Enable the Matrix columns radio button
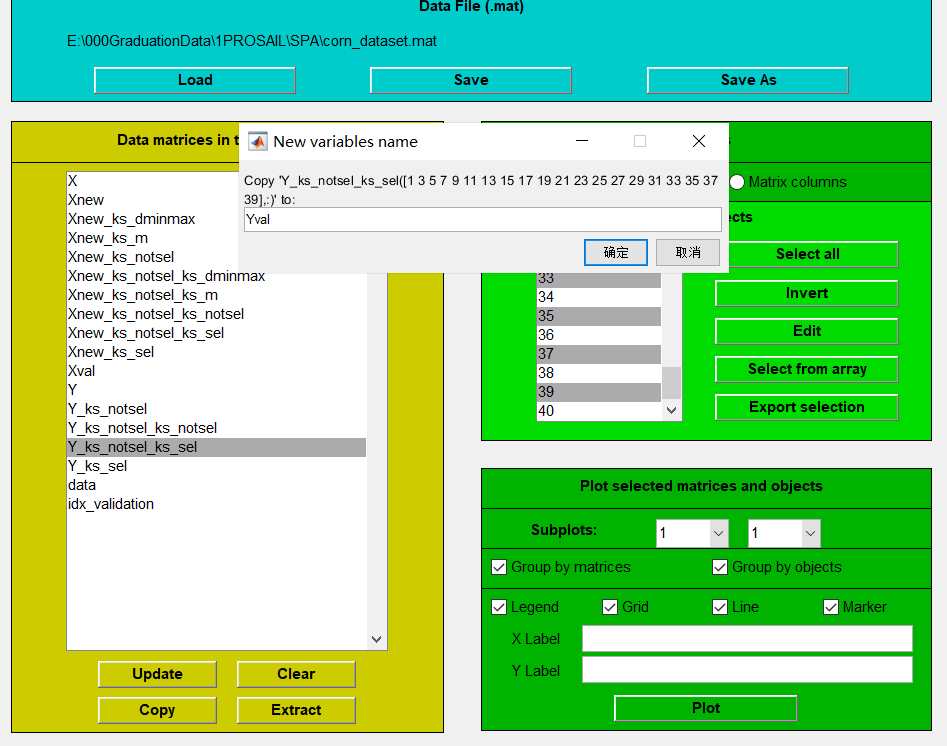The width and height of the screenshot is (947, 746). [737, 182]
